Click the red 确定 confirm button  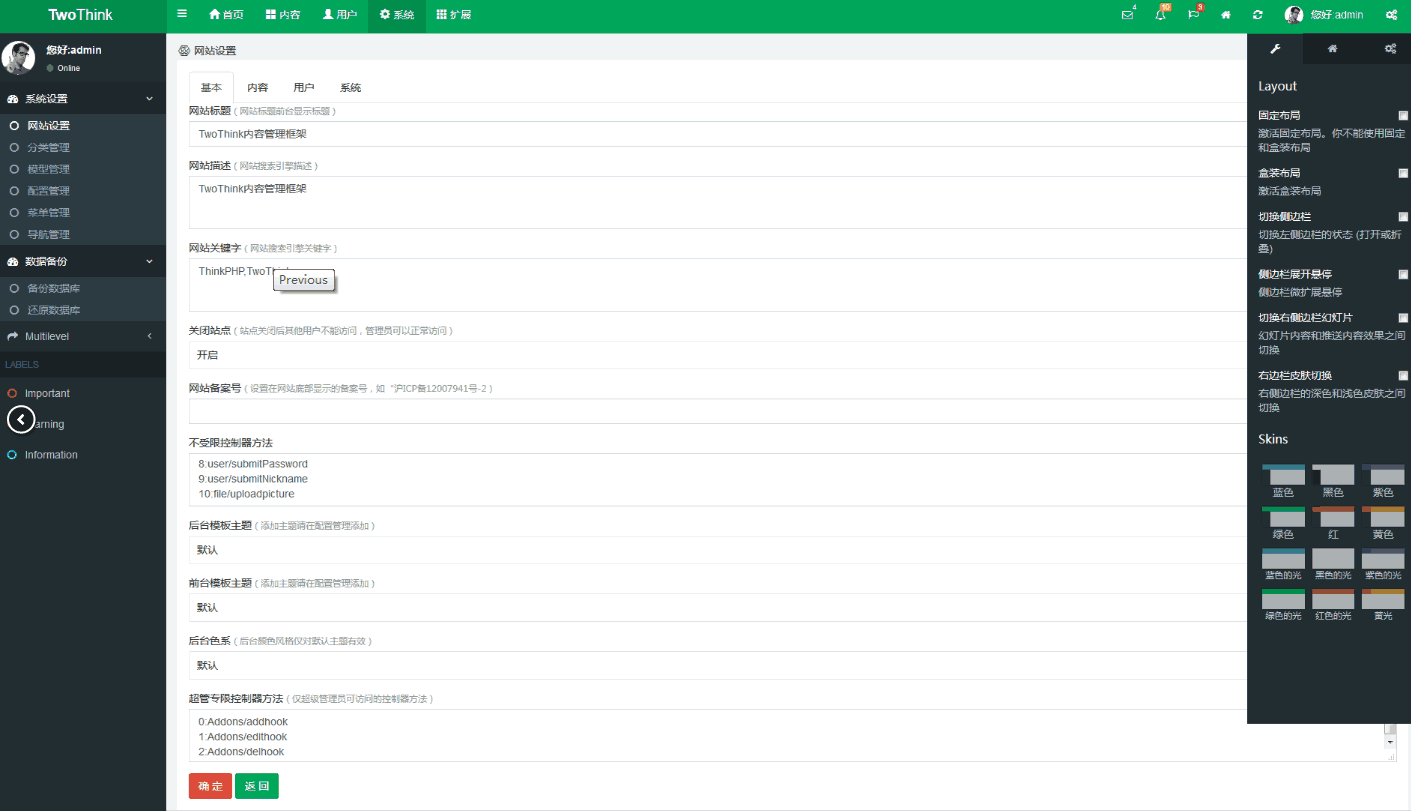point(209,786)
